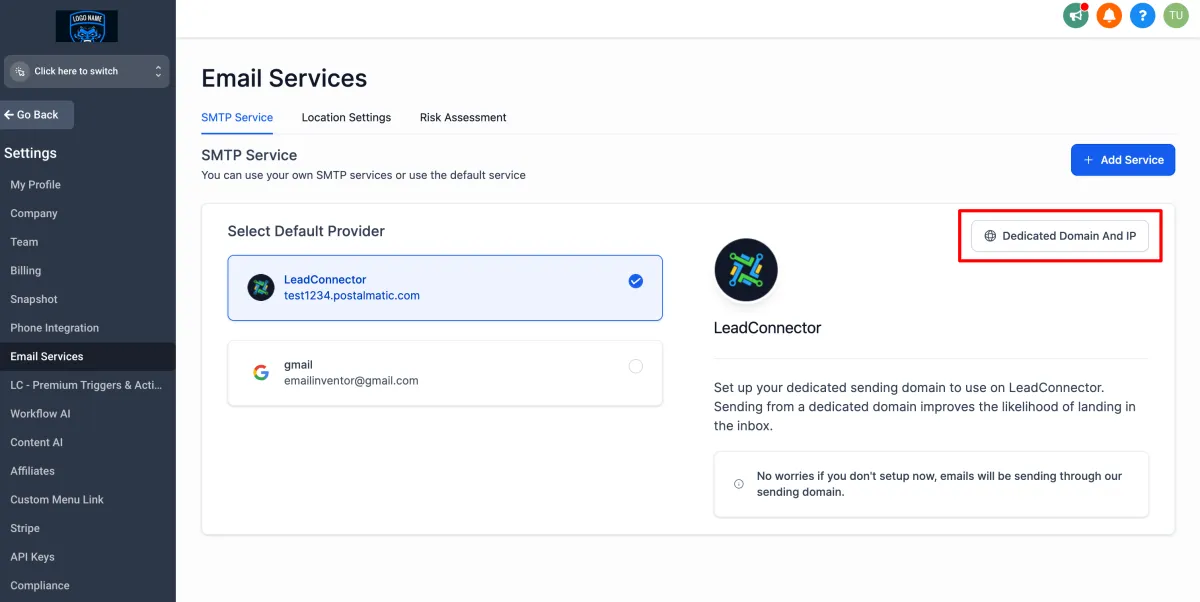Open the TU user avatar

(x=1176, y=16)
